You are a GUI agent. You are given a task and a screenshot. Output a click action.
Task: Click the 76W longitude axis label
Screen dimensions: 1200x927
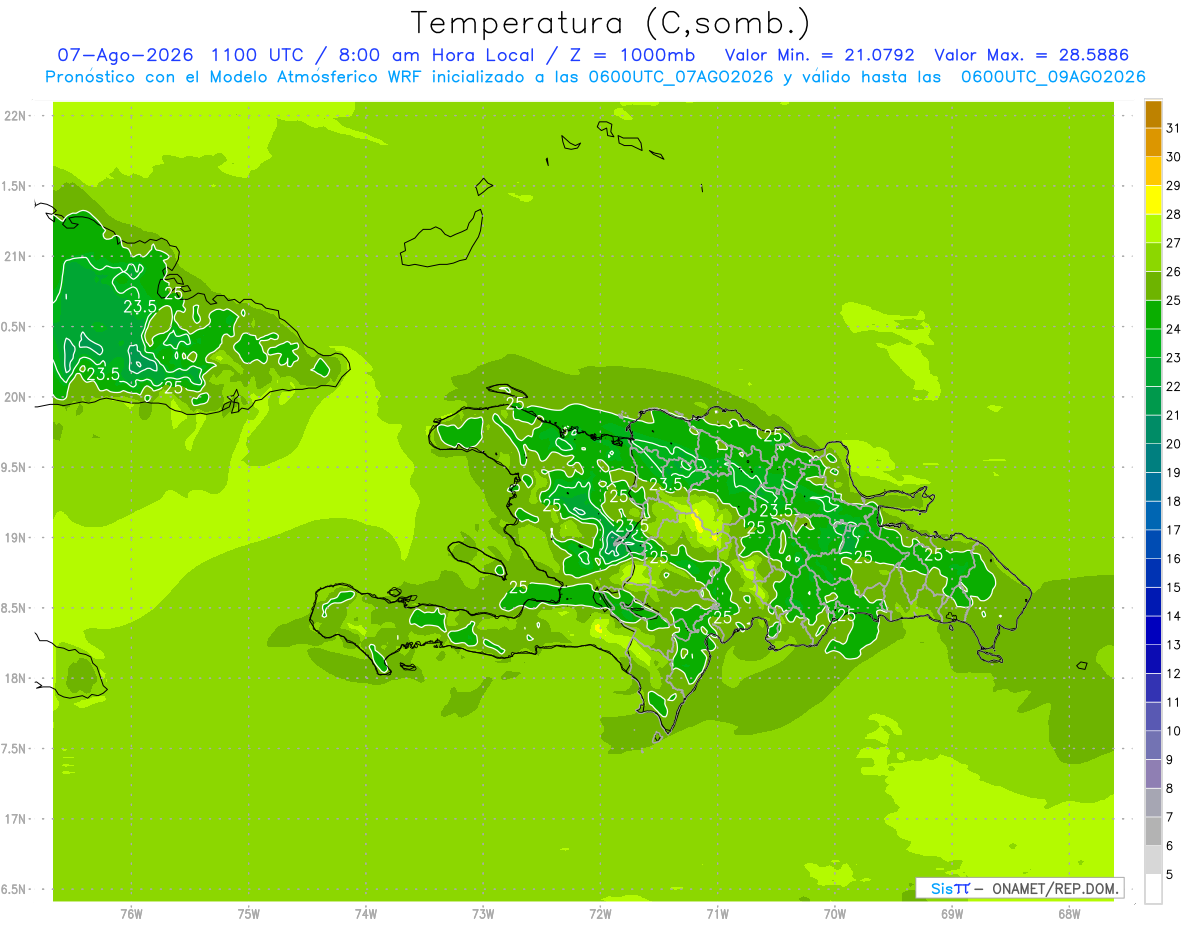pos(131,914)
